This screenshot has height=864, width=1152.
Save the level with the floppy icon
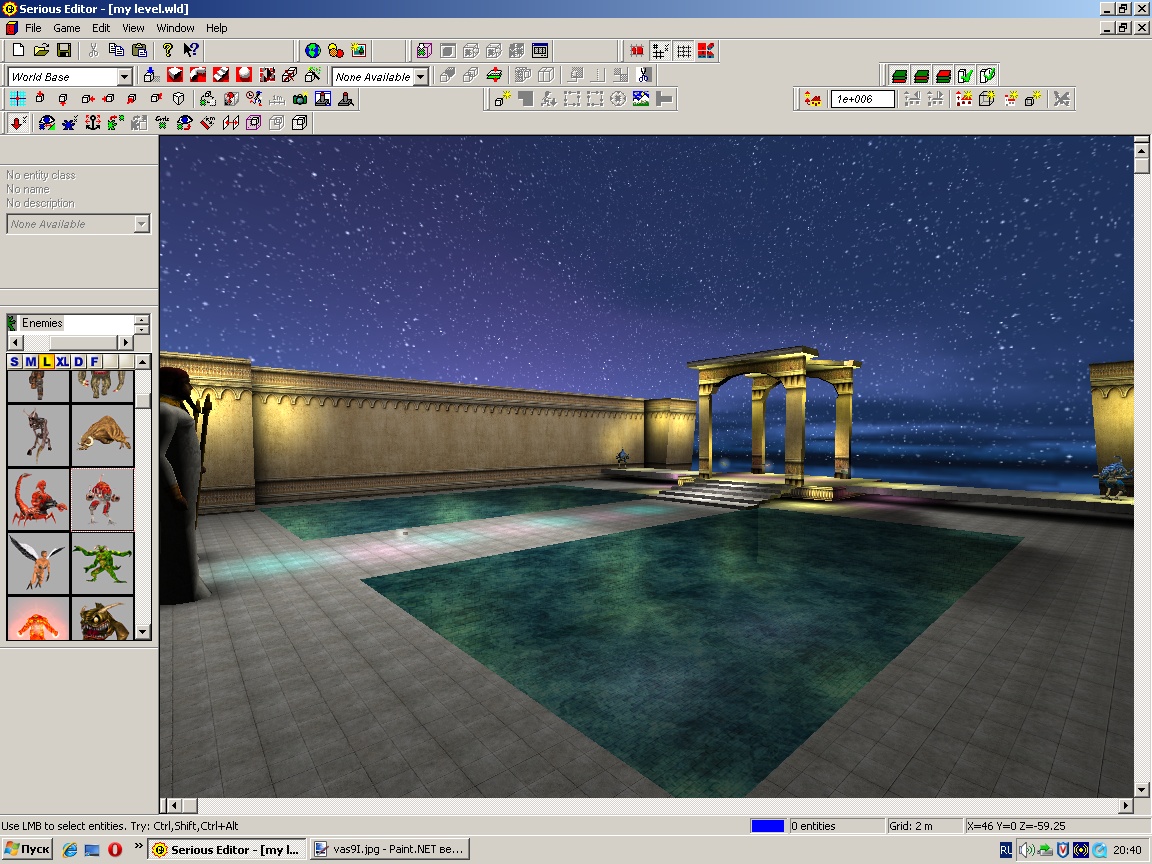click(x=64, y=50)
